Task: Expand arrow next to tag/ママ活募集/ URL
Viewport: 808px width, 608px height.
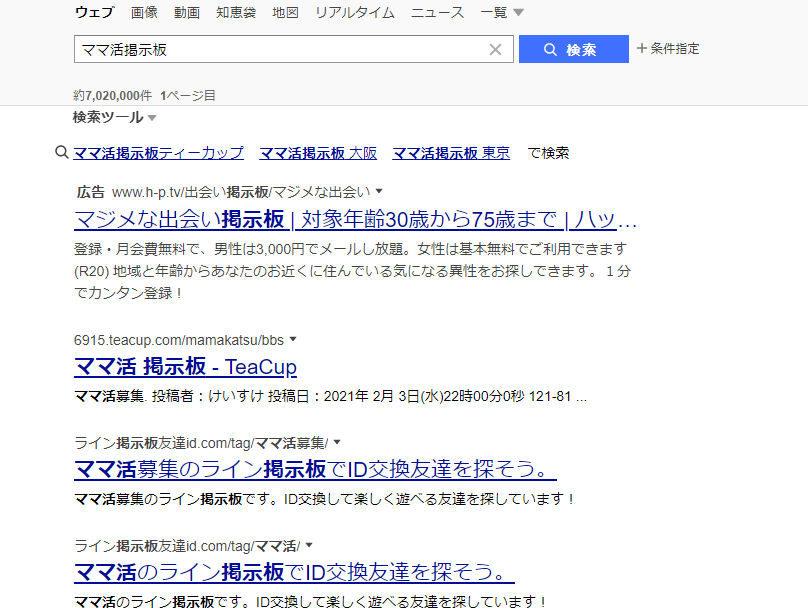Action: point(338,442)
